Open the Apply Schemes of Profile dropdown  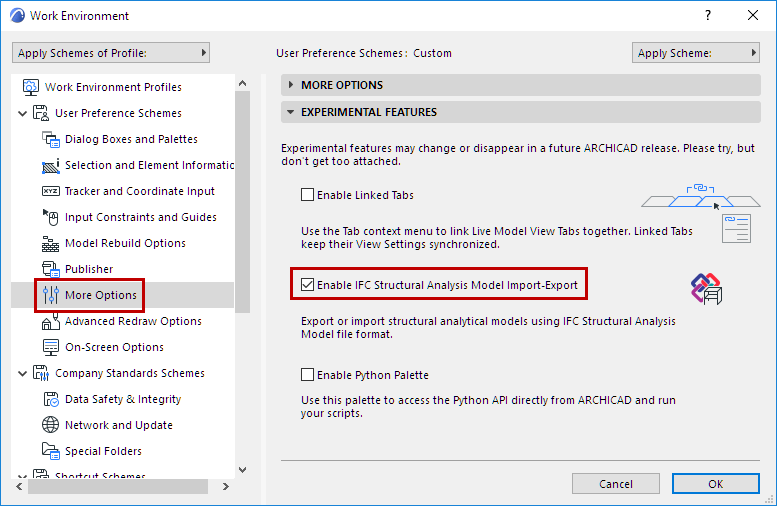coord(111,53)
